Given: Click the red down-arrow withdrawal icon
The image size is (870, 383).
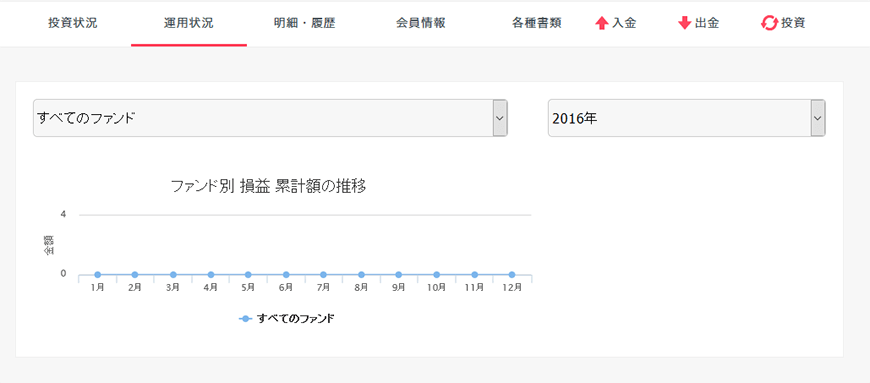Looking at the screenshot, I should [x=685, y=23].
